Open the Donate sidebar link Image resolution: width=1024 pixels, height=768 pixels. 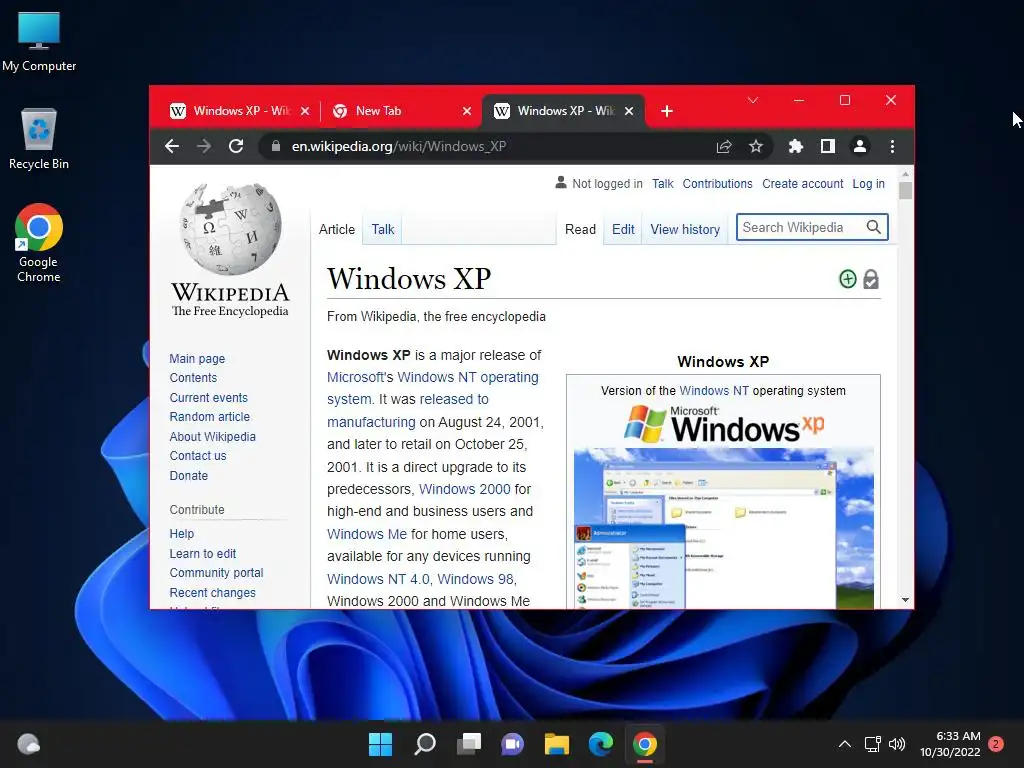(189, 475)
